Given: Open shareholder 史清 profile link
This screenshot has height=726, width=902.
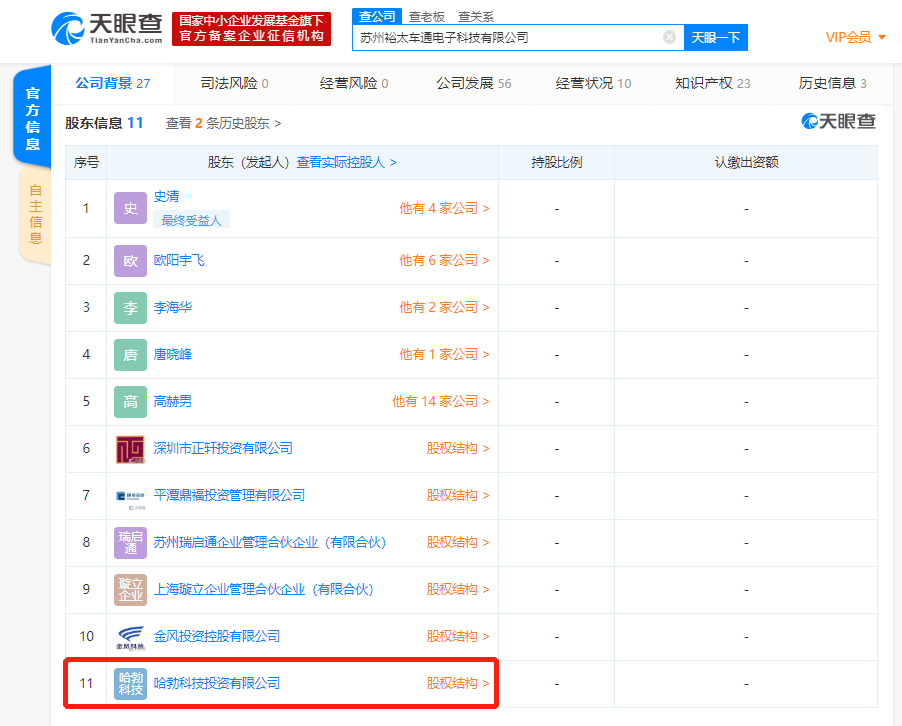Looking at the screenshot, I should point(166,196).
